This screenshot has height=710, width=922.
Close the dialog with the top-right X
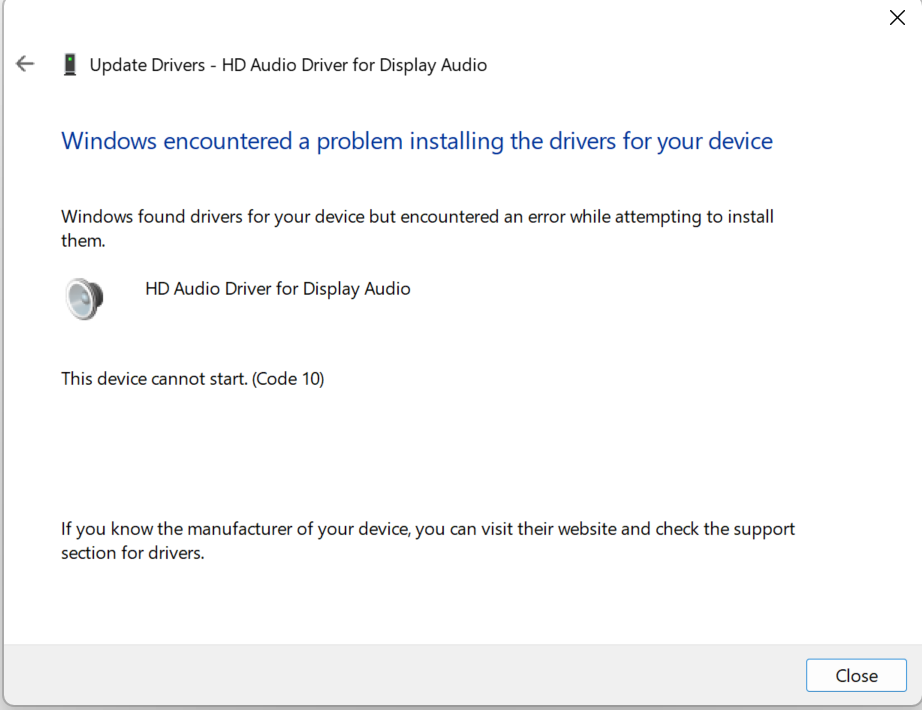[897, 19]
